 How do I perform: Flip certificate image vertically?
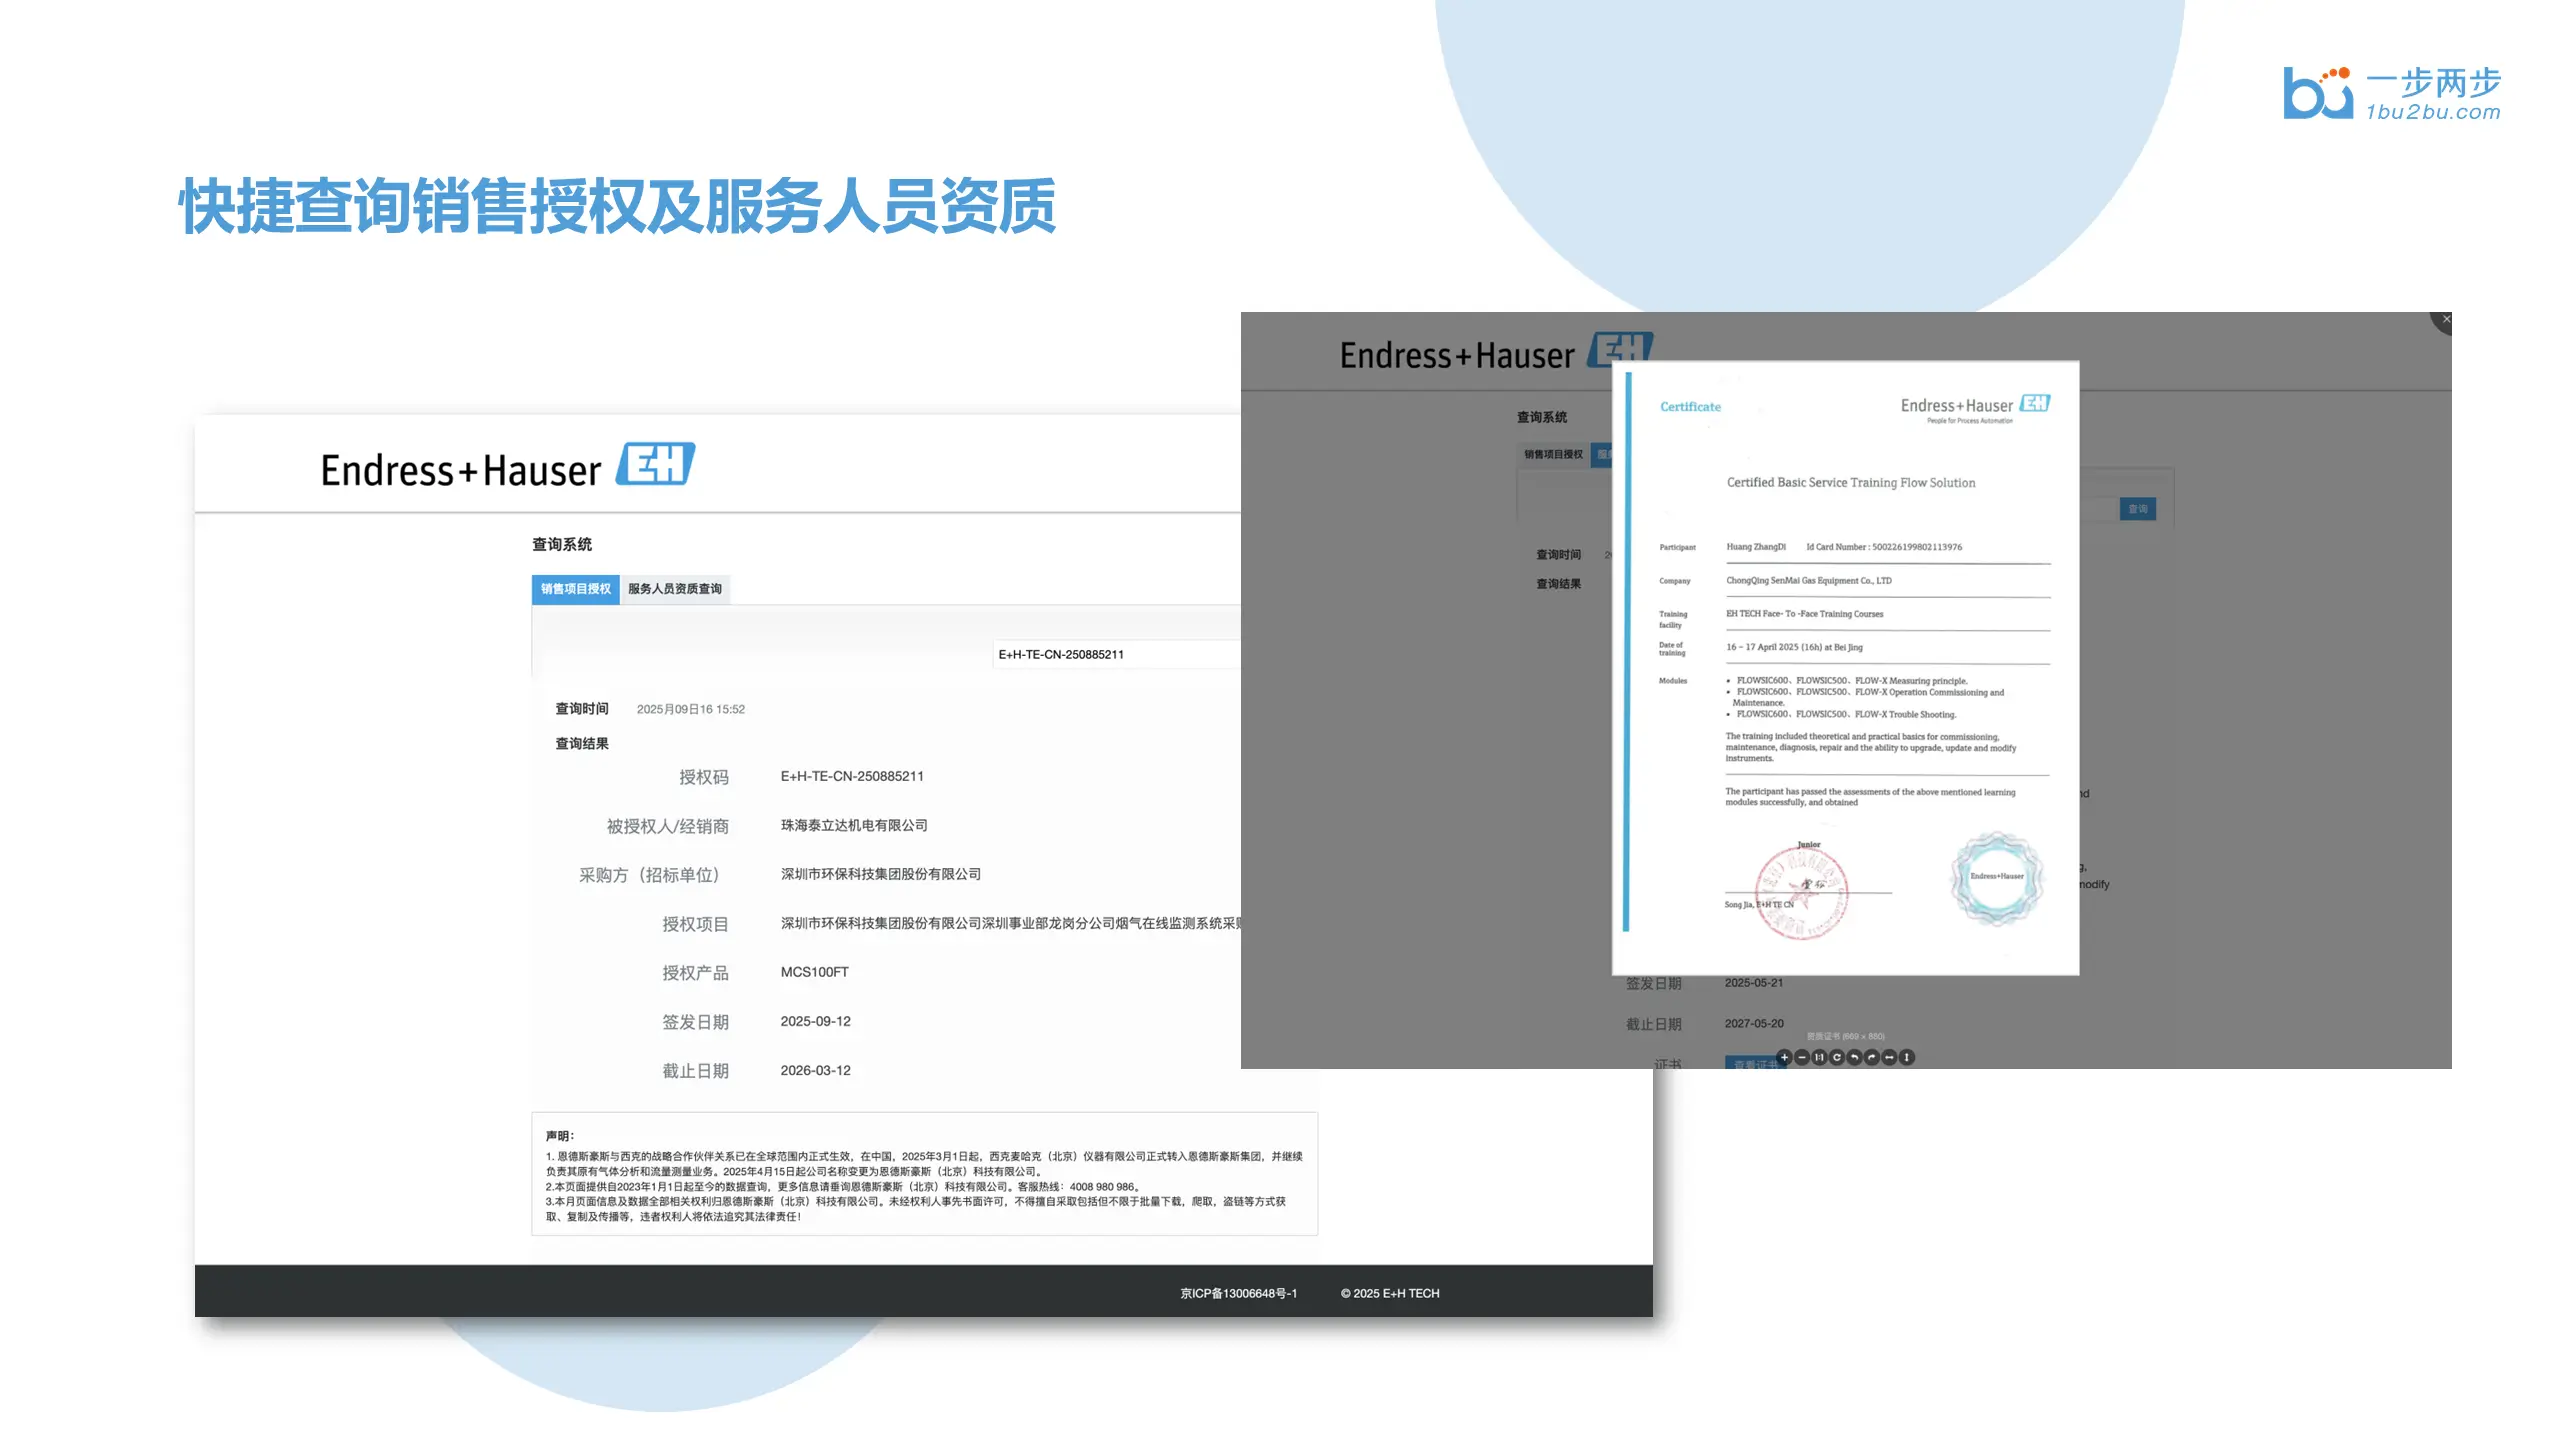click(x=1906, y=1057)
